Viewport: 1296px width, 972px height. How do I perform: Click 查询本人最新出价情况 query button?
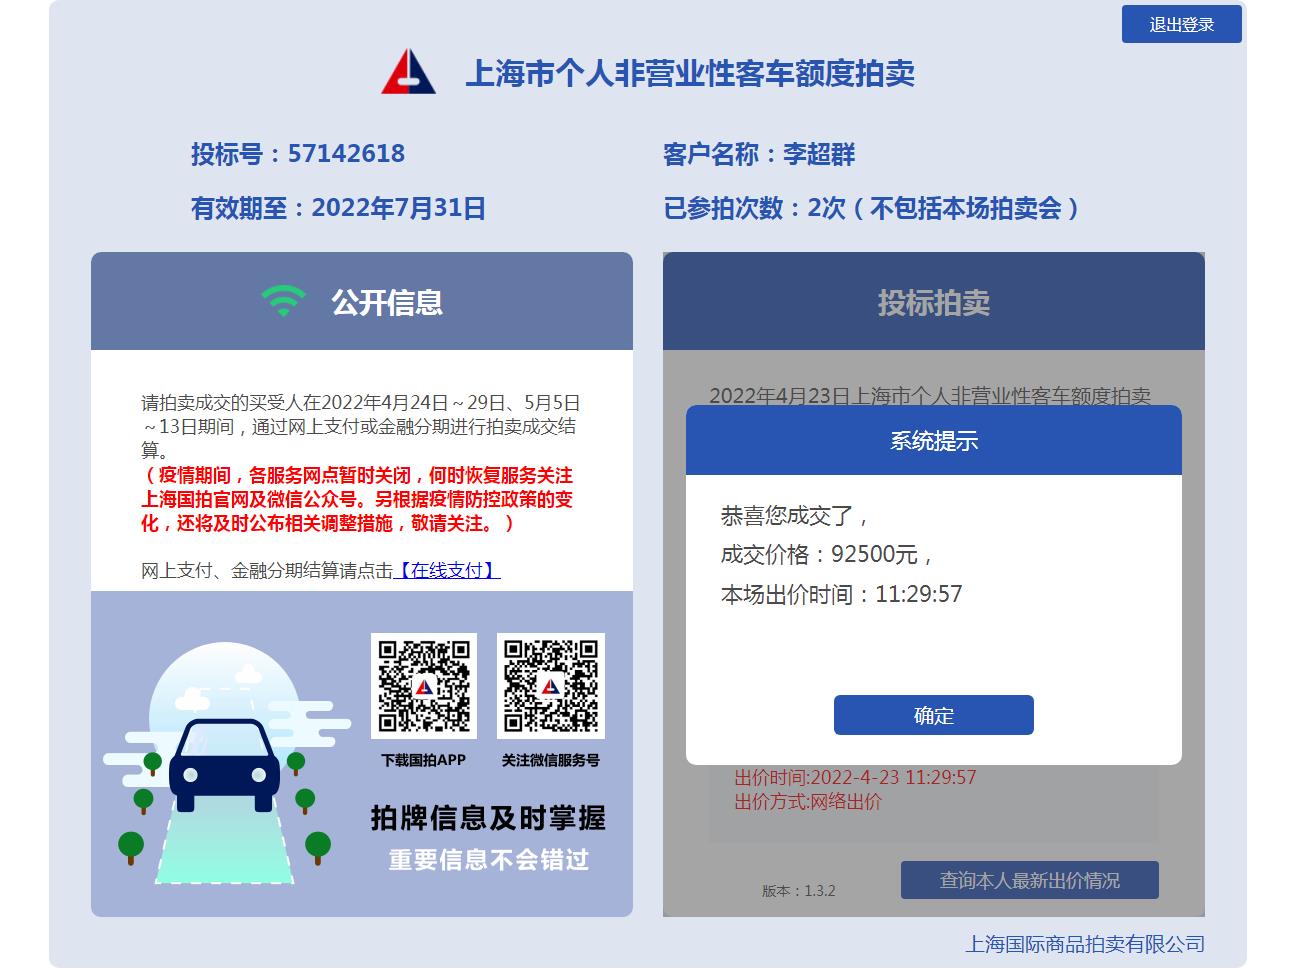pyautogui.click(x=1029, y=880)
